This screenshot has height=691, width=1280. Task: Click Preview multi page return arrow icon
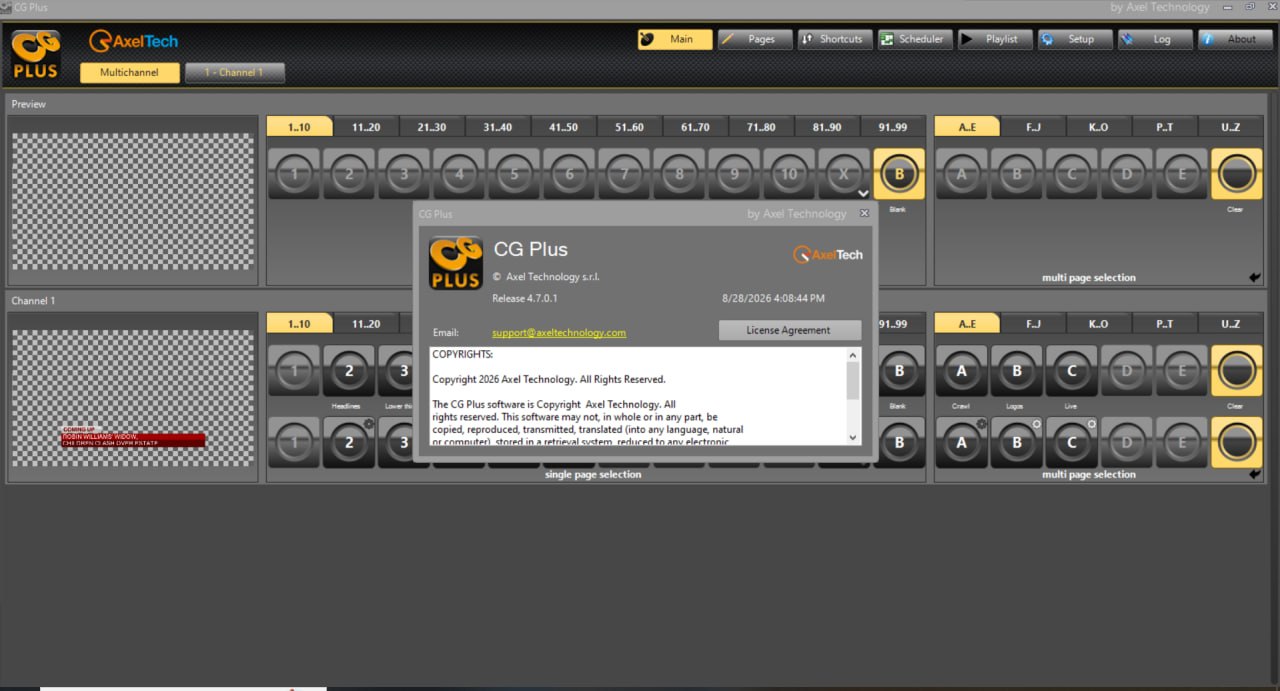click(x=1255, y=278)
